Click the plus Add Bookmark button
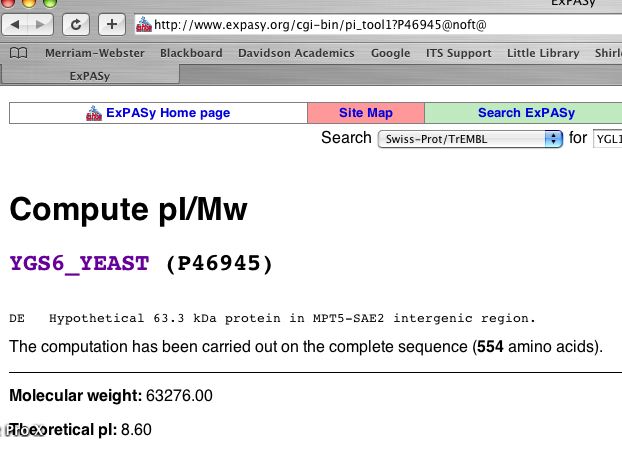 tap(111, 23)
